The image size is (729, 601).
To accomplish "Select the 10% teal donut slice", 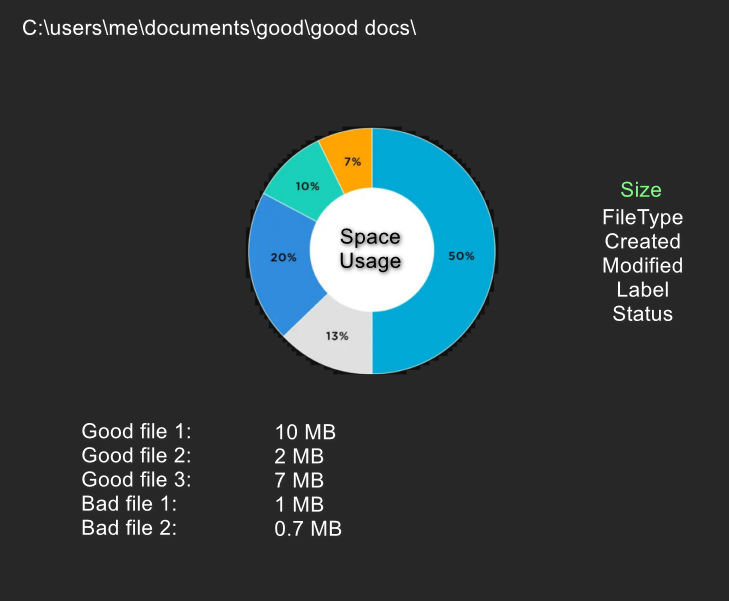I will tap(307, 186).
